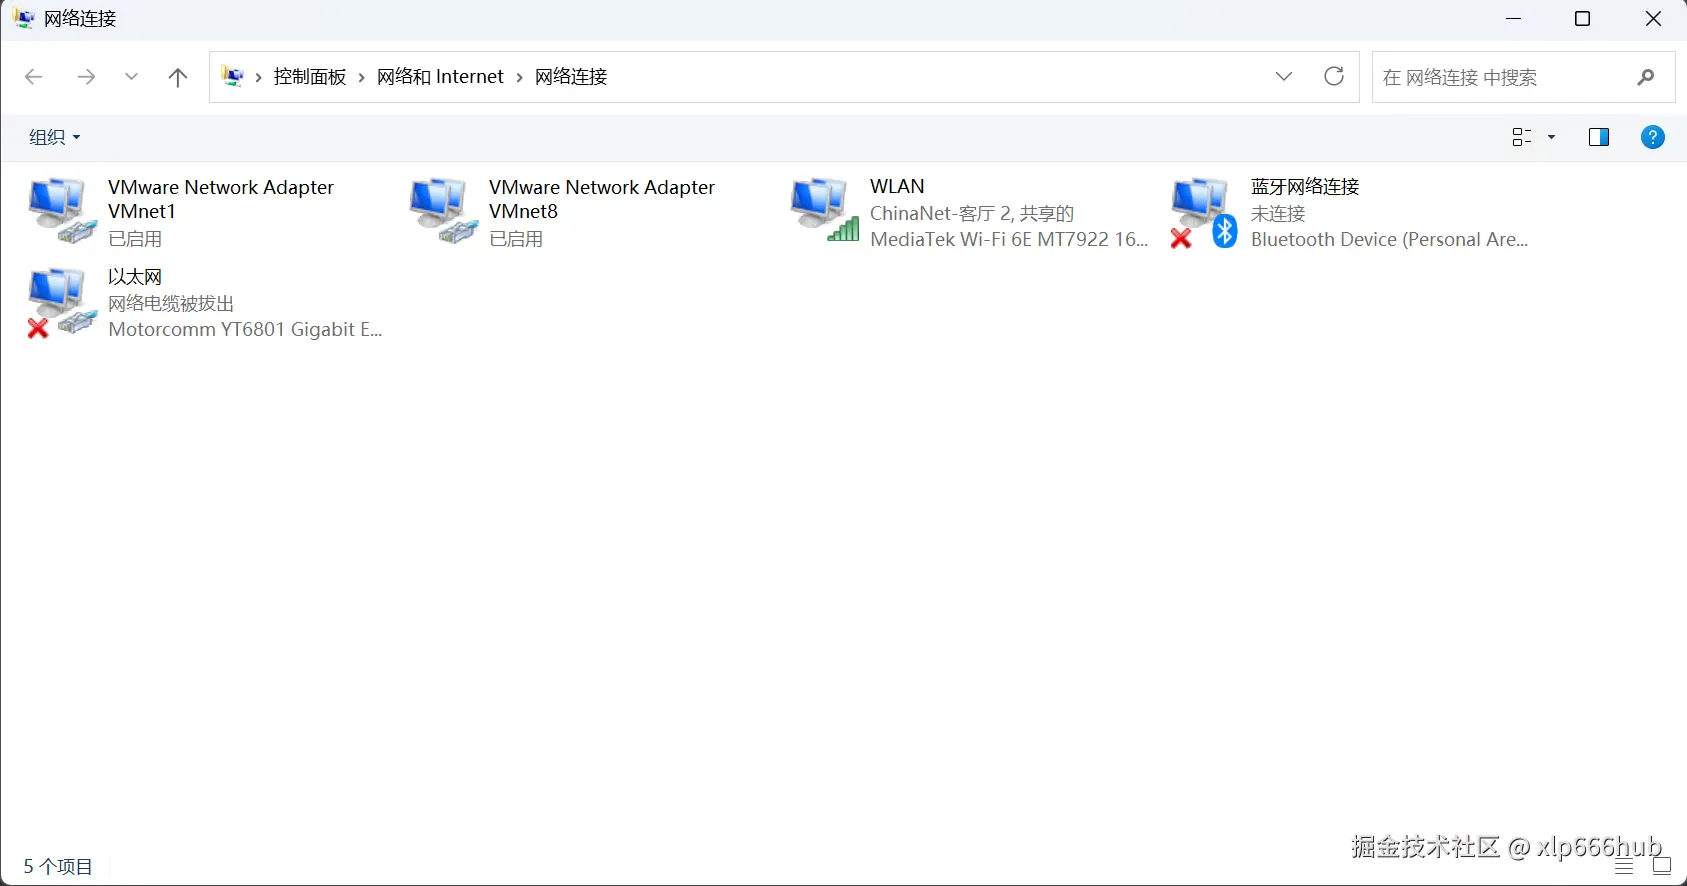Open the address bar history dropdown

[x=1284, y=77]
